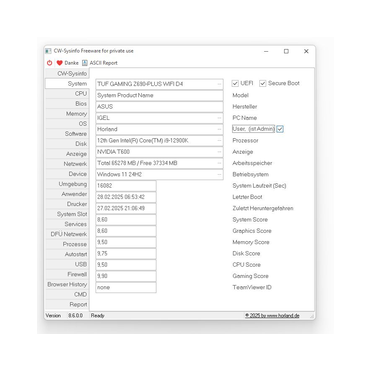Open the CW-Sysinfo tab

pyautogui.click(x=67, y=73)
